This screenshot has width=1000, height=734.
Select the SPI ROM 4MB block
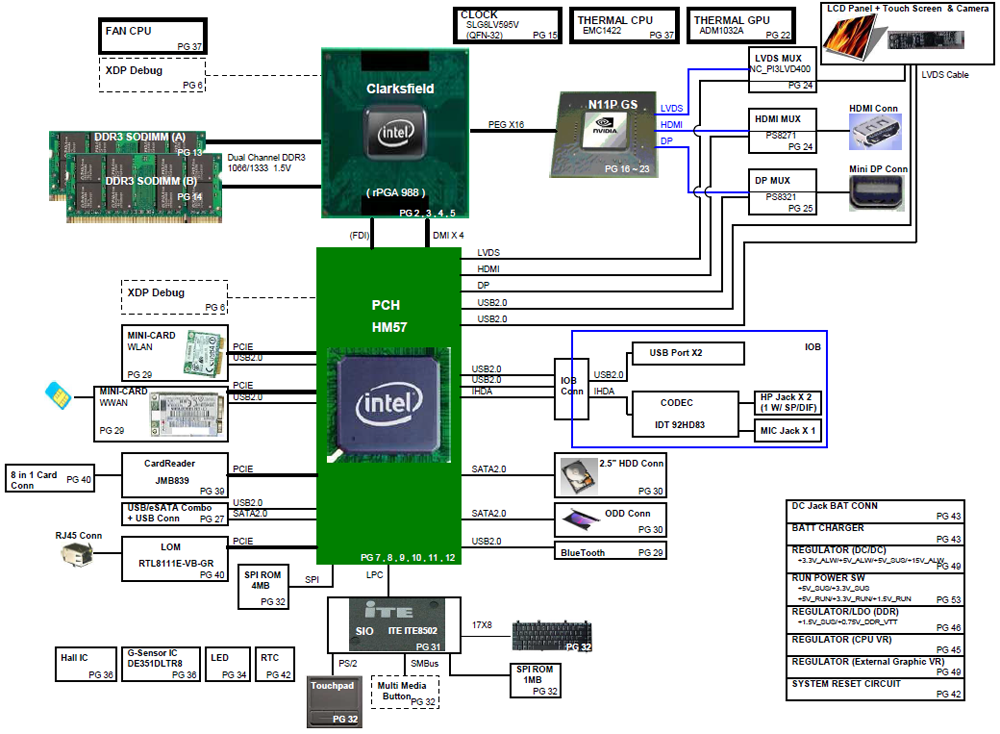coord(263,586)
